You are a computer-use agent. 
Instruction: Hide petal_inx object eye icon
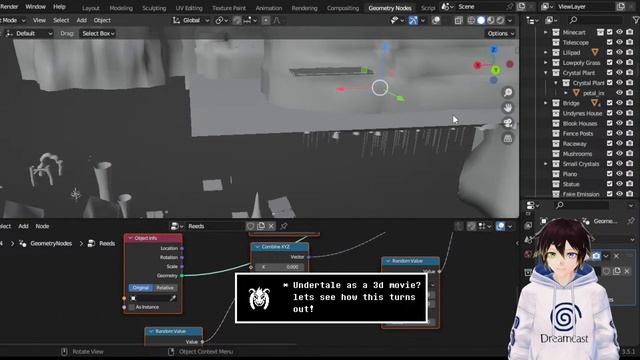[620, 93]
